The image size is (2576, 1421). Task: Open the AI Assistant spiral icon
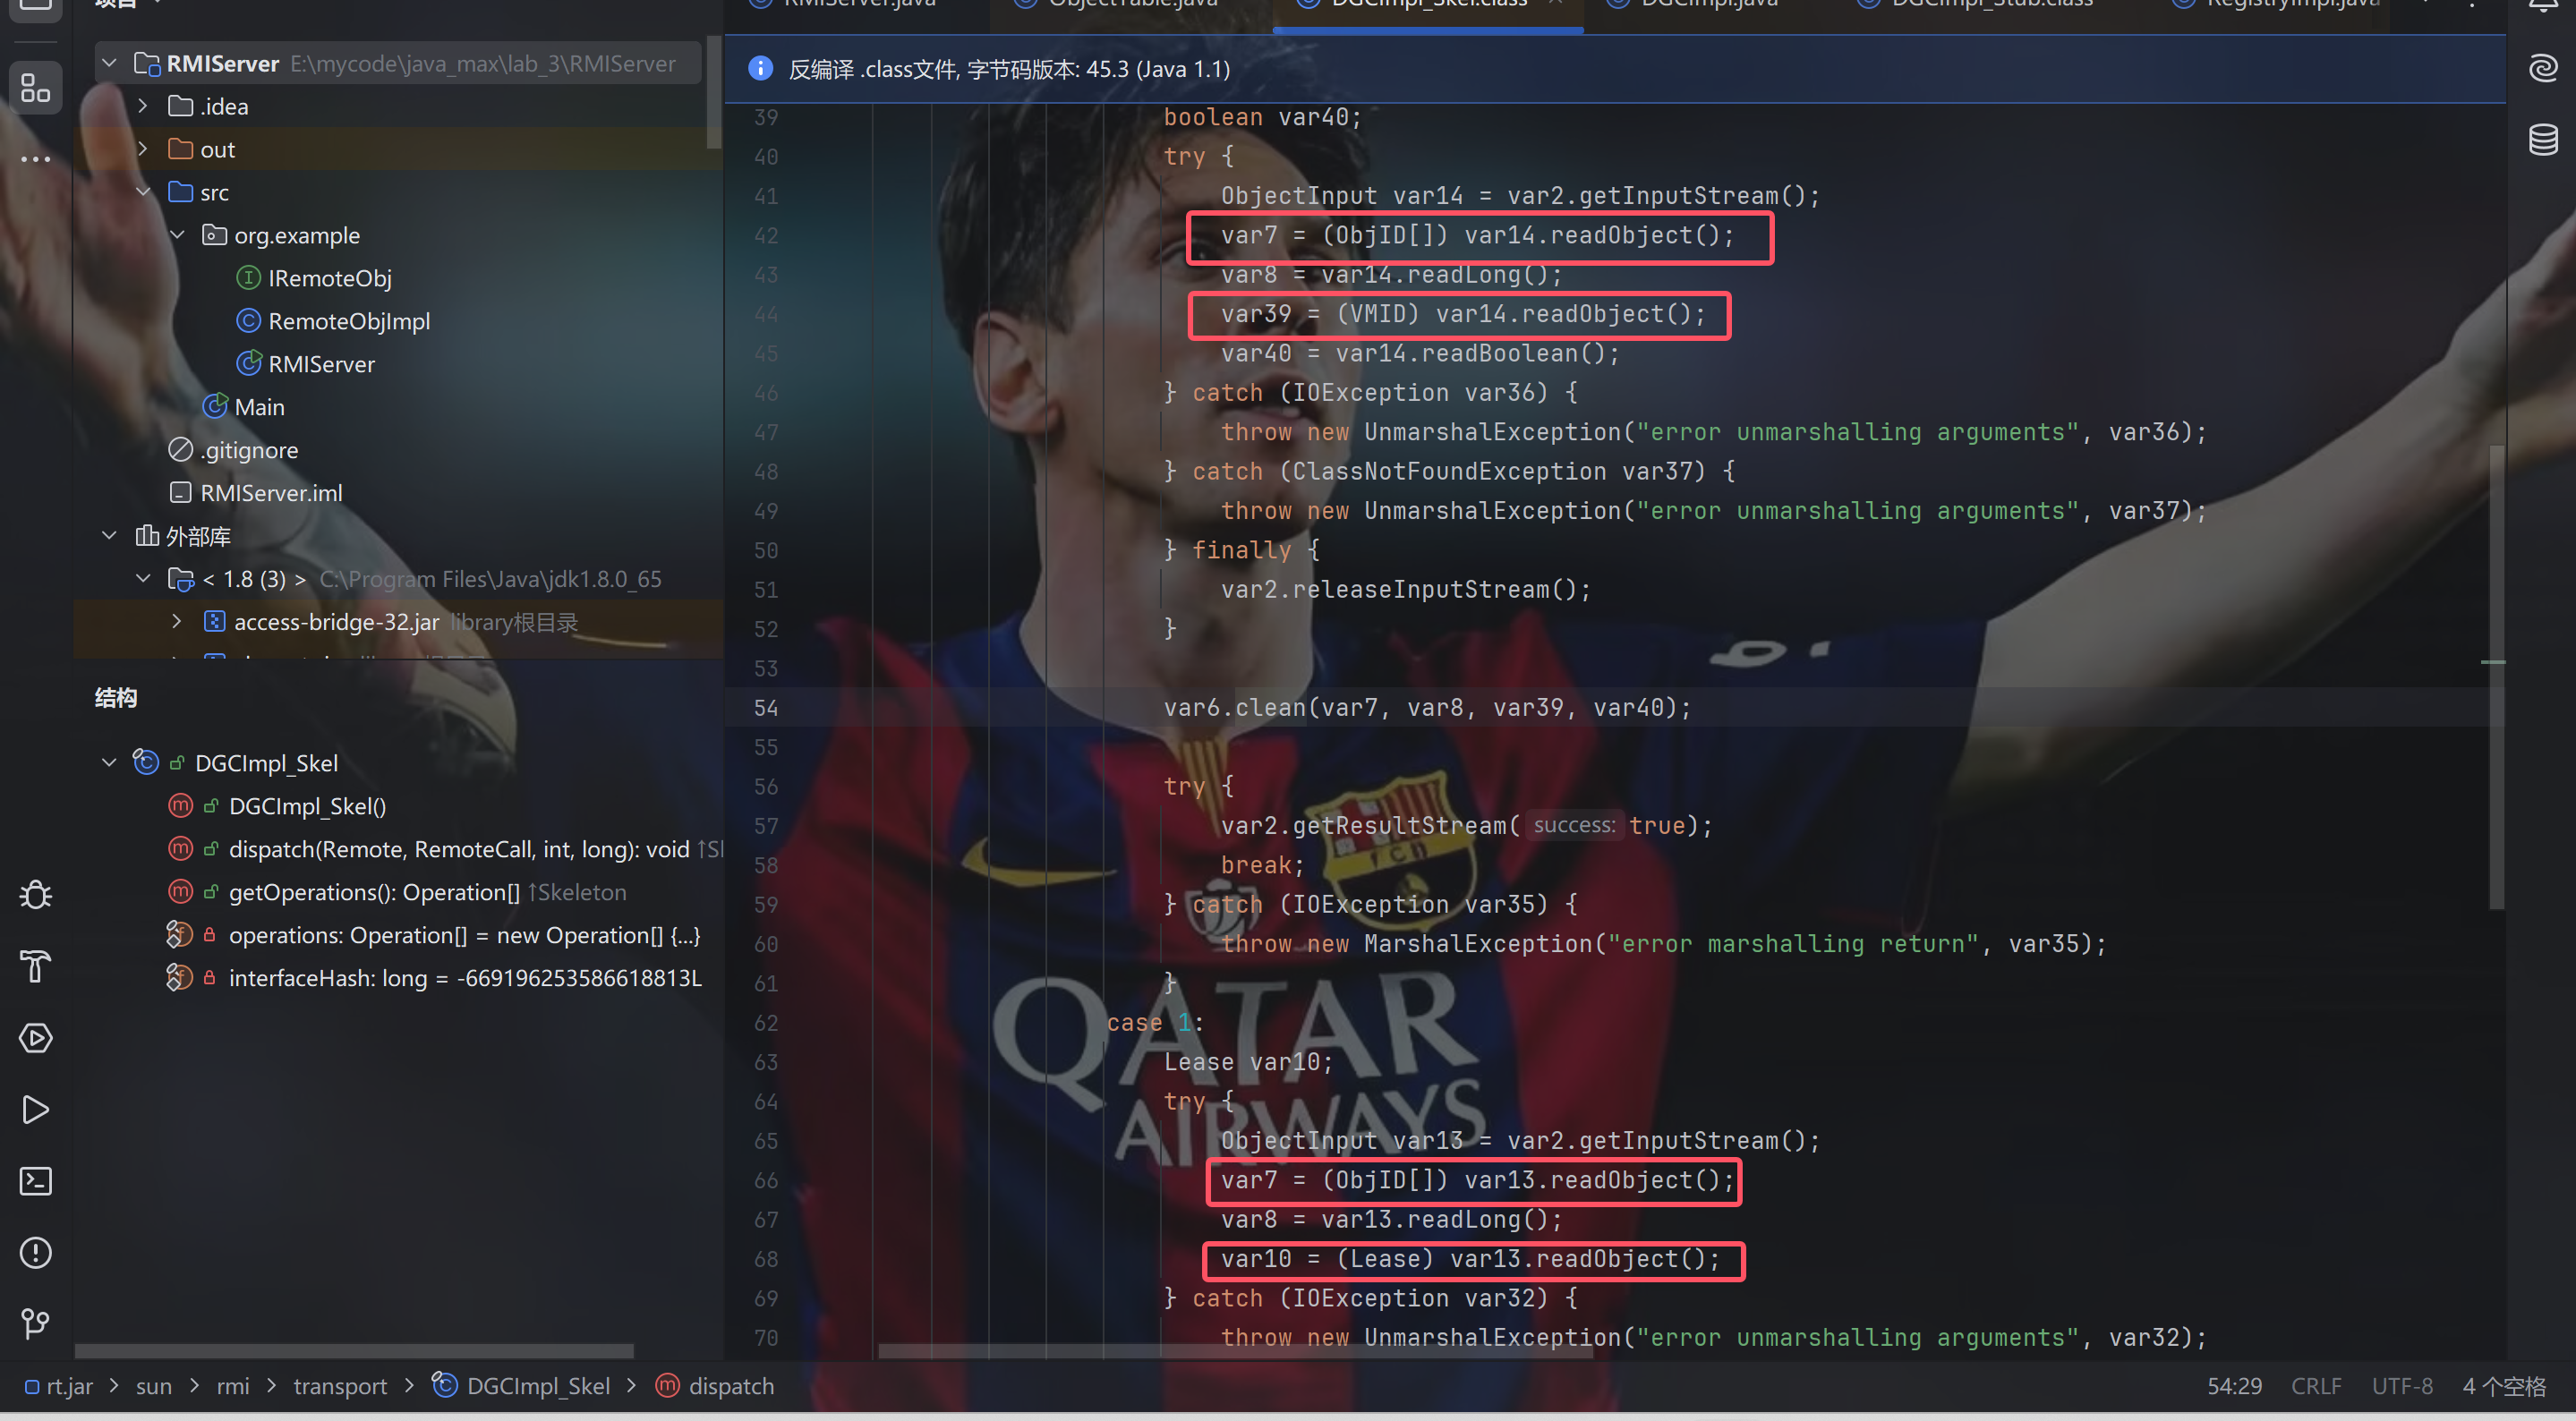tap(2542, 68)
